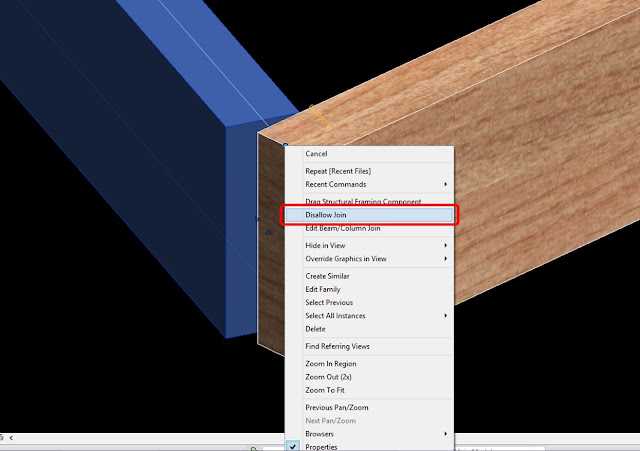640x451 pixels.
Task: Expand Select All Instances submenu arrow
Action: [445, 316]
